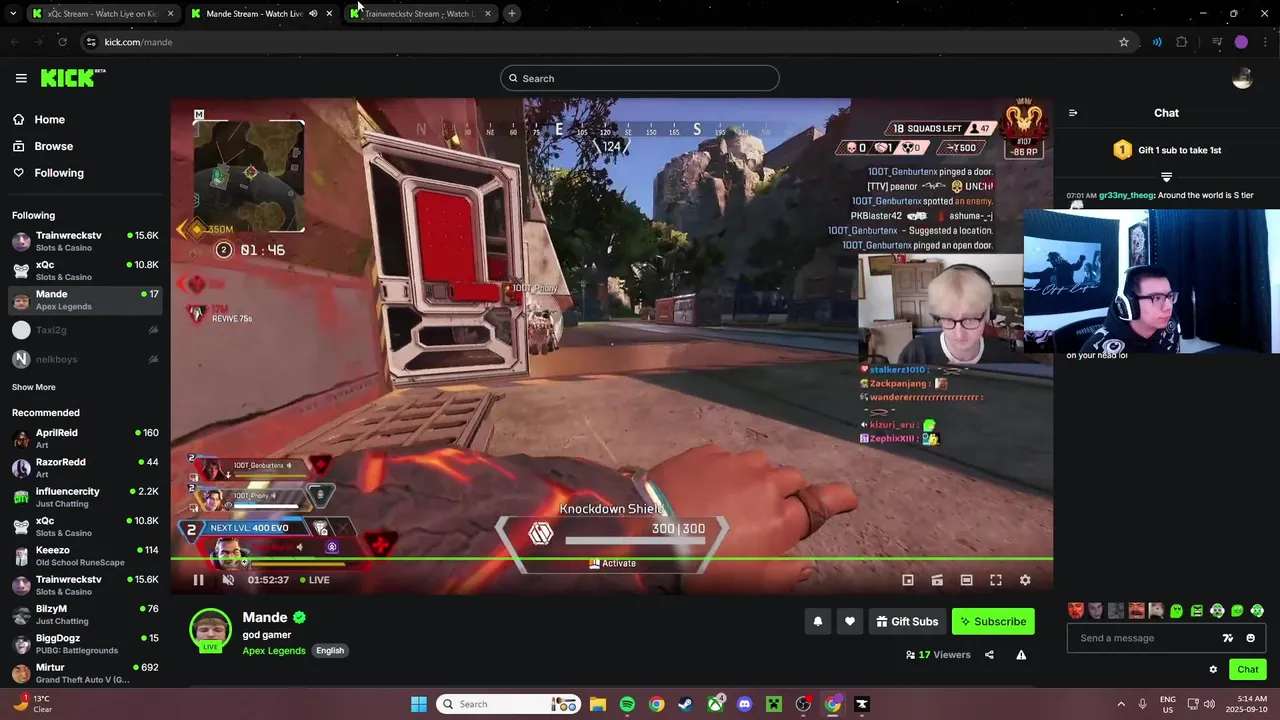Insert first red-face emote
This screenshot has height=720, width=1280.
click(x=1076, y=610)
